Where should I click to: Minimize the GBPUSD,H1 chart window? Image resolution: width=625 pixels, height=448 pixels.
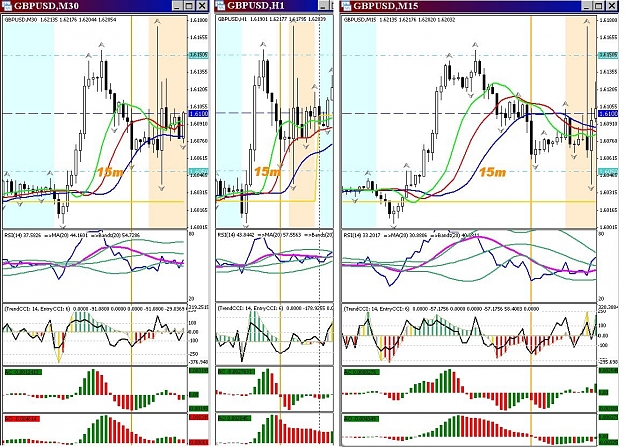click(325, 6)
